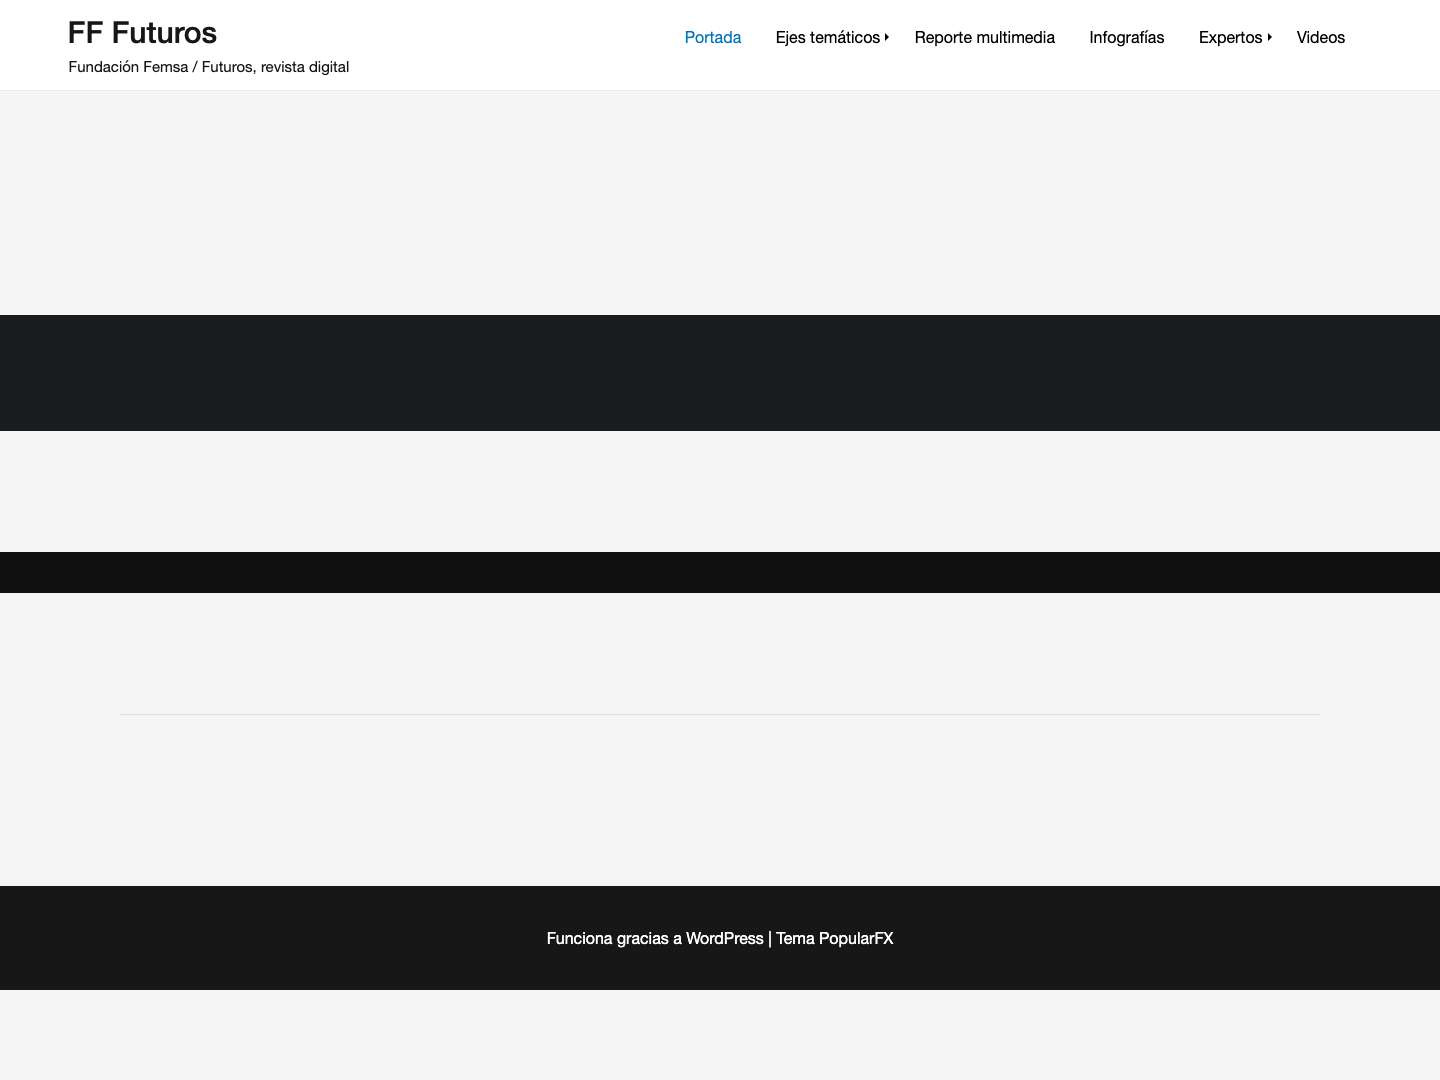Select the Ejes temáticos menu item
Viewport: 1440px width, 1080px height.
click(x=828, y=38)
